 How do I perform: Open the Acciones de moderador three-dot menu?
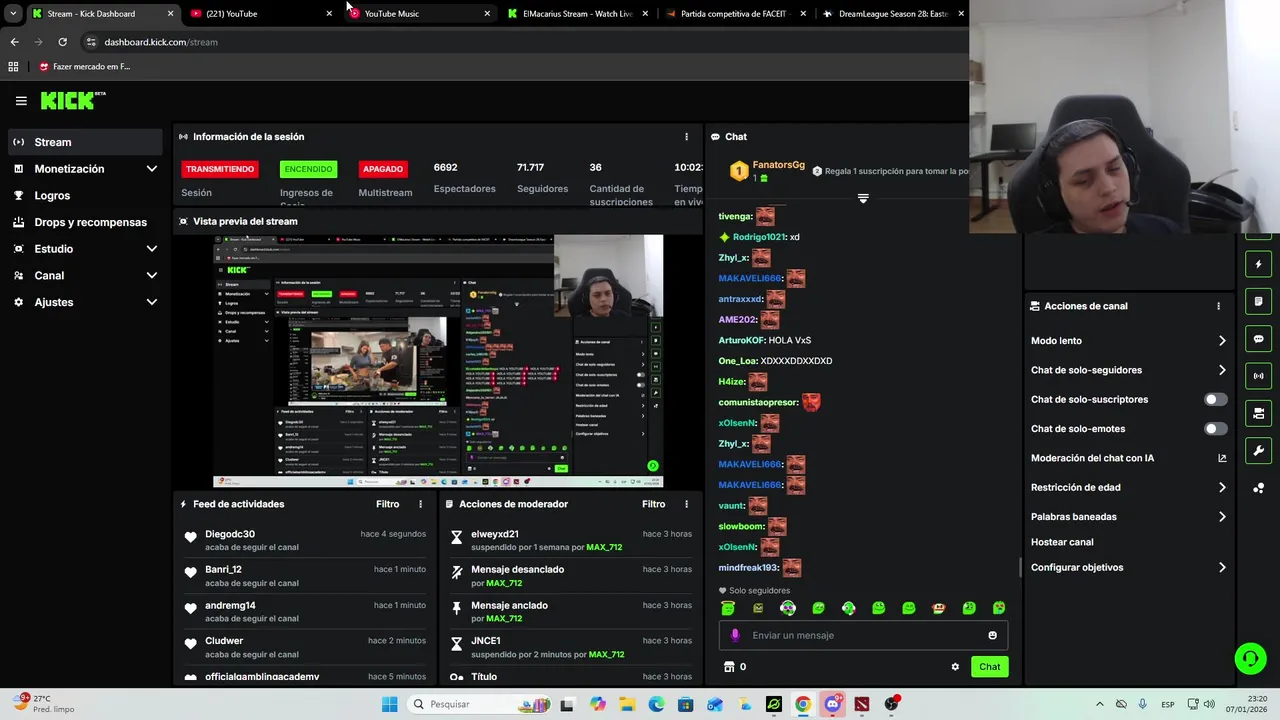686,504
